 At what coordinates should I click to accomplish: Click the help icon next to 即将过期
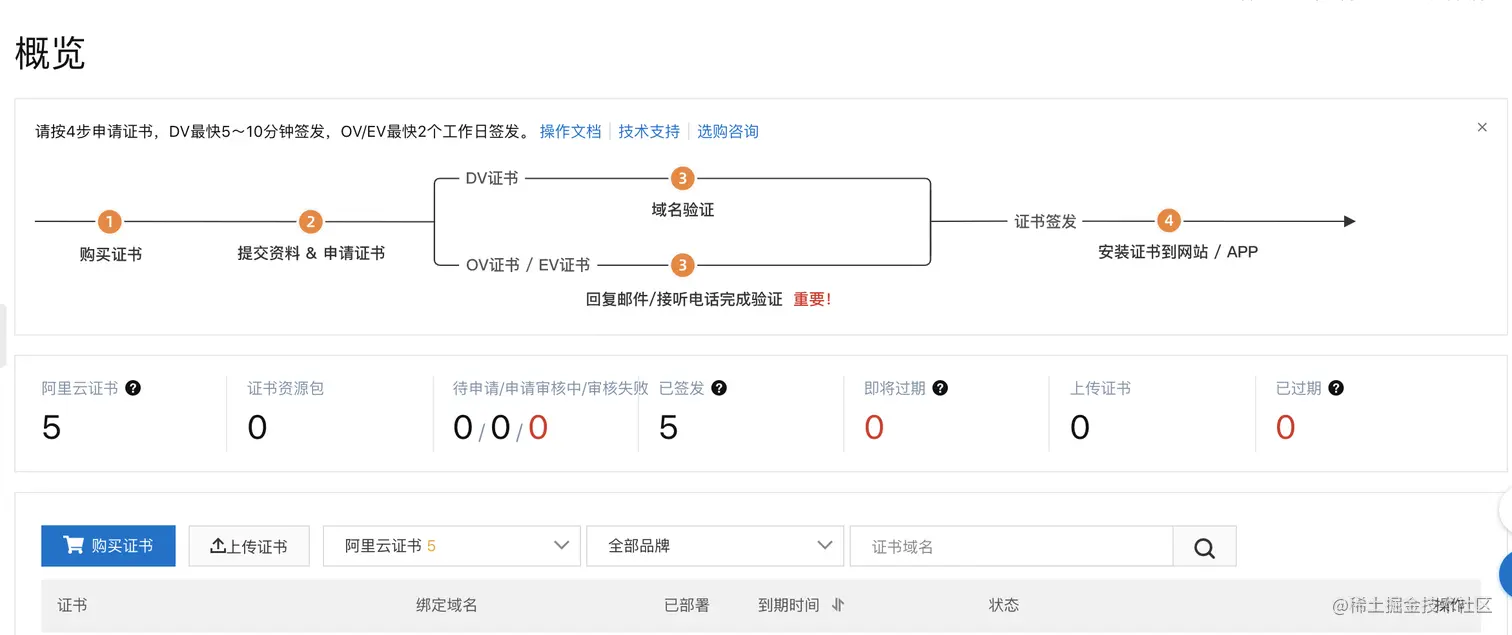(940, 388)
